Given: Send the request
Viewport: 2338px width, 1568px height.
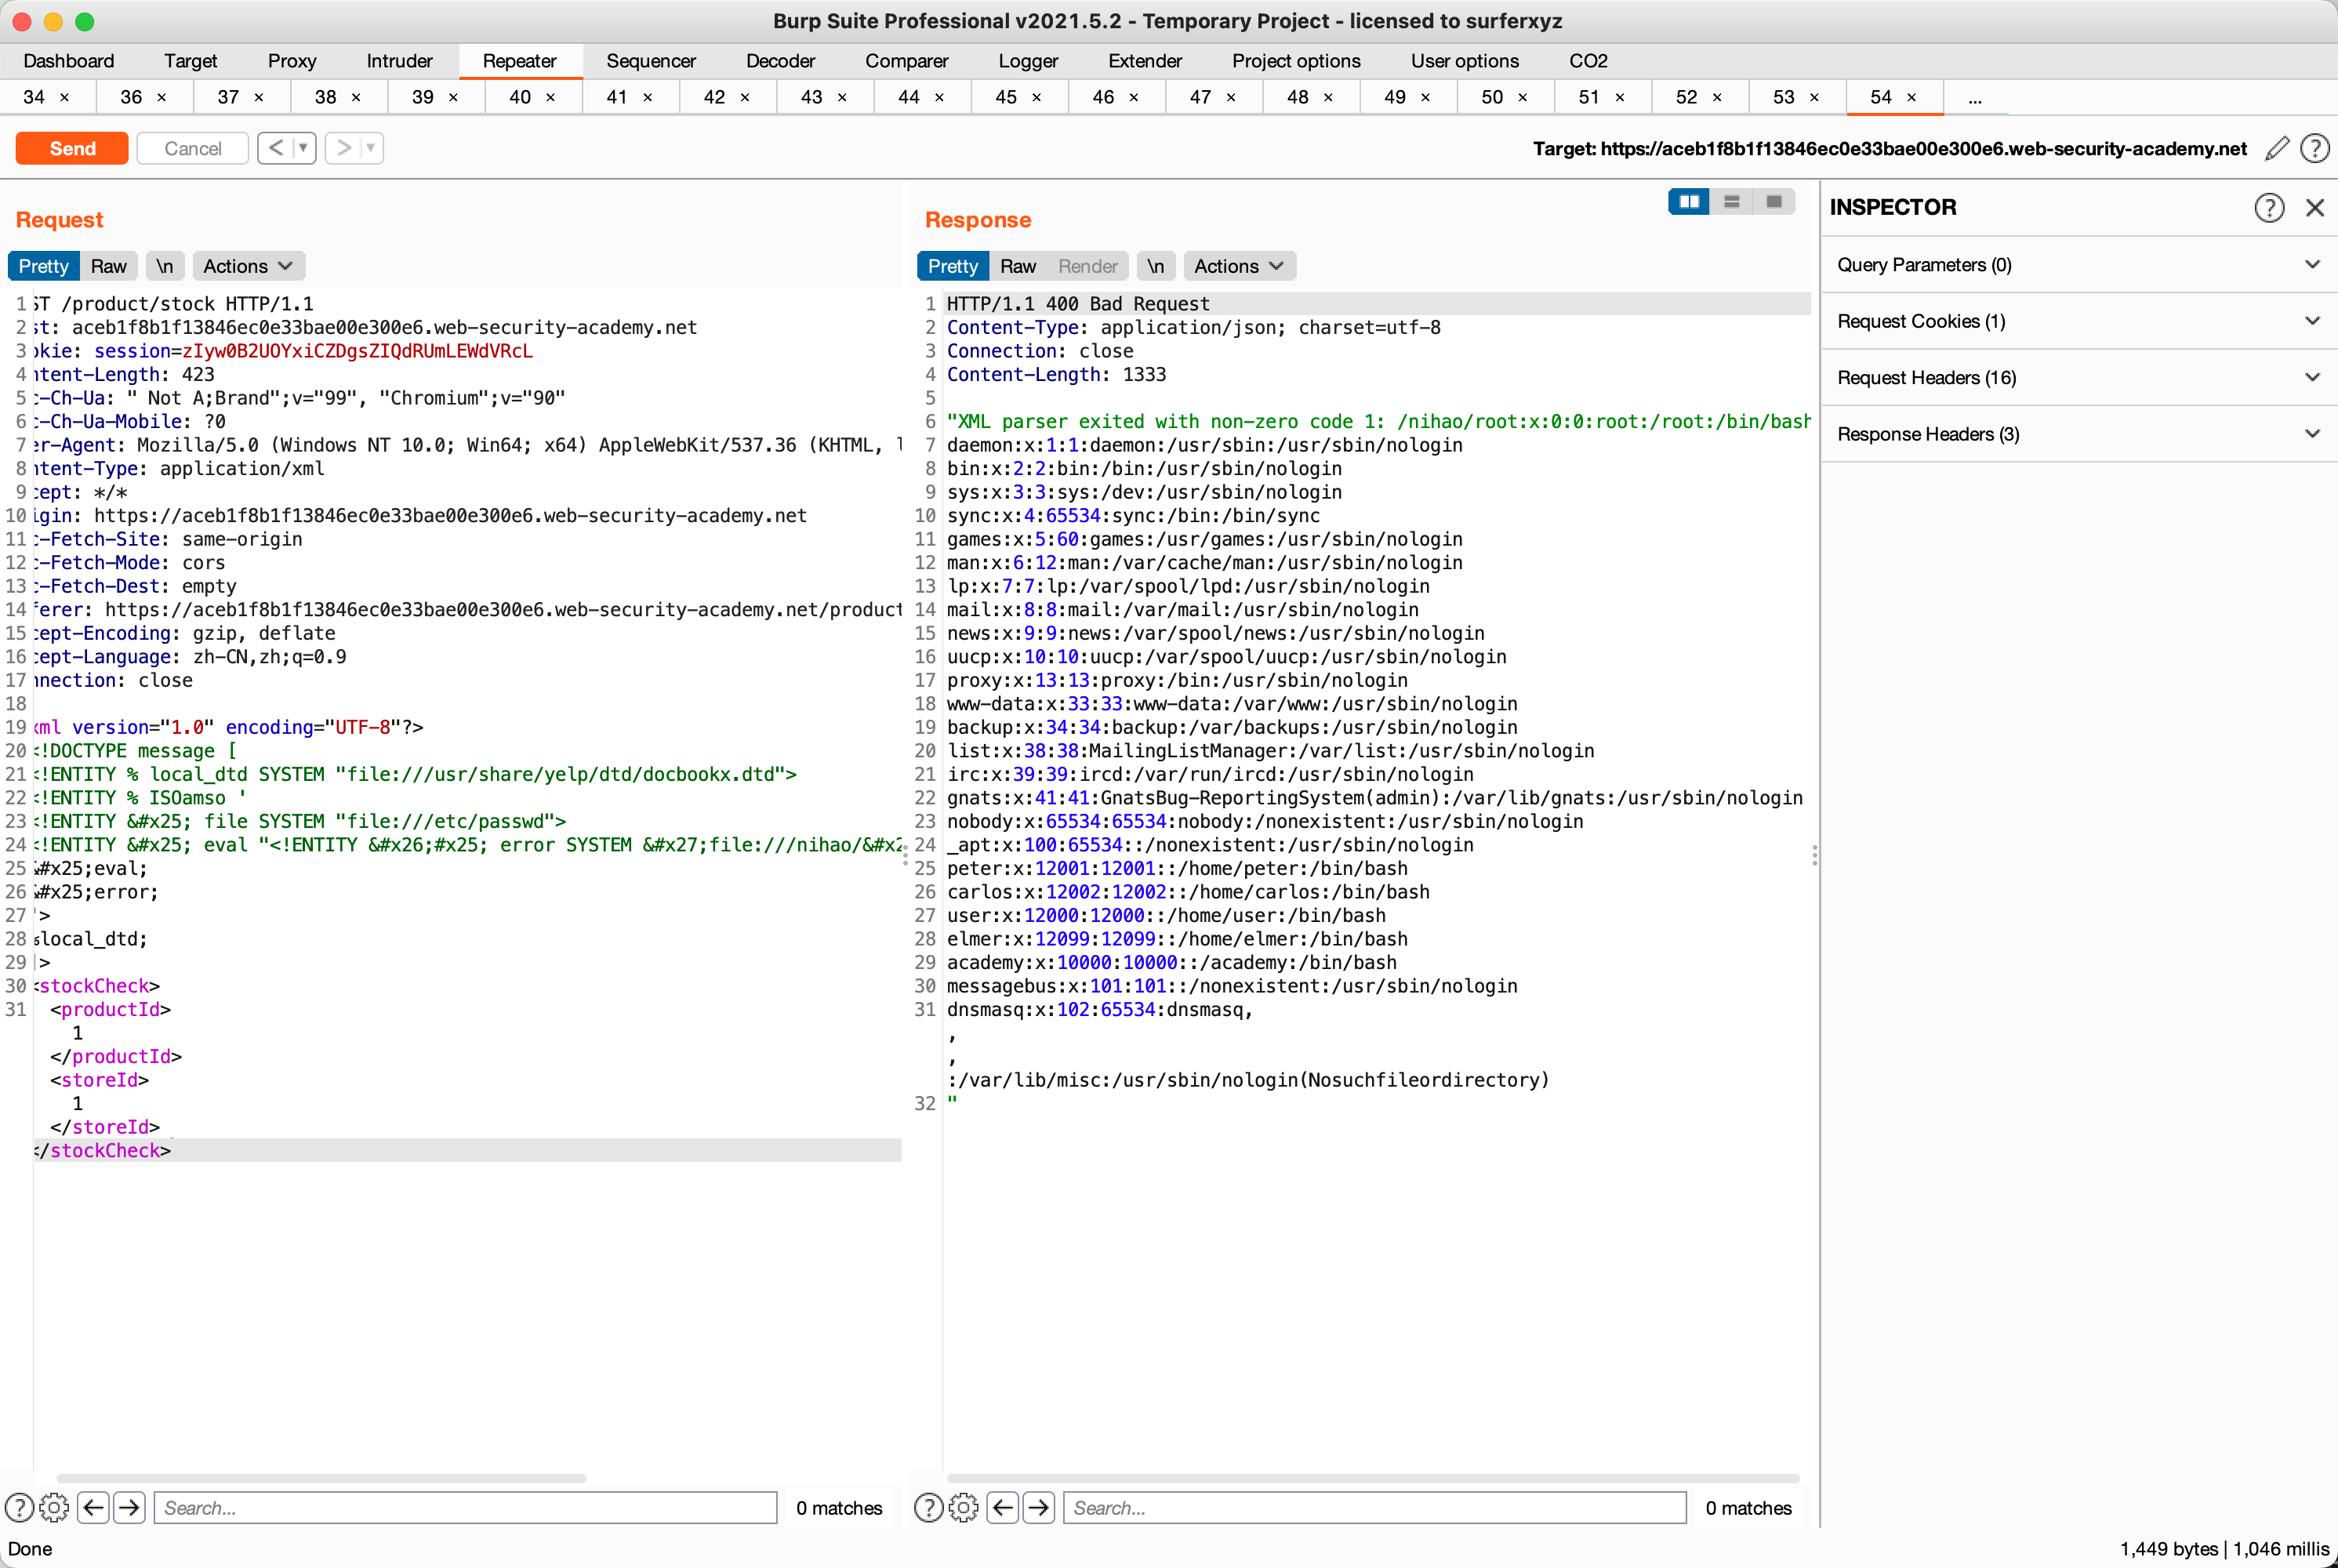Looking at the screenshot, I should click(72, 148).
